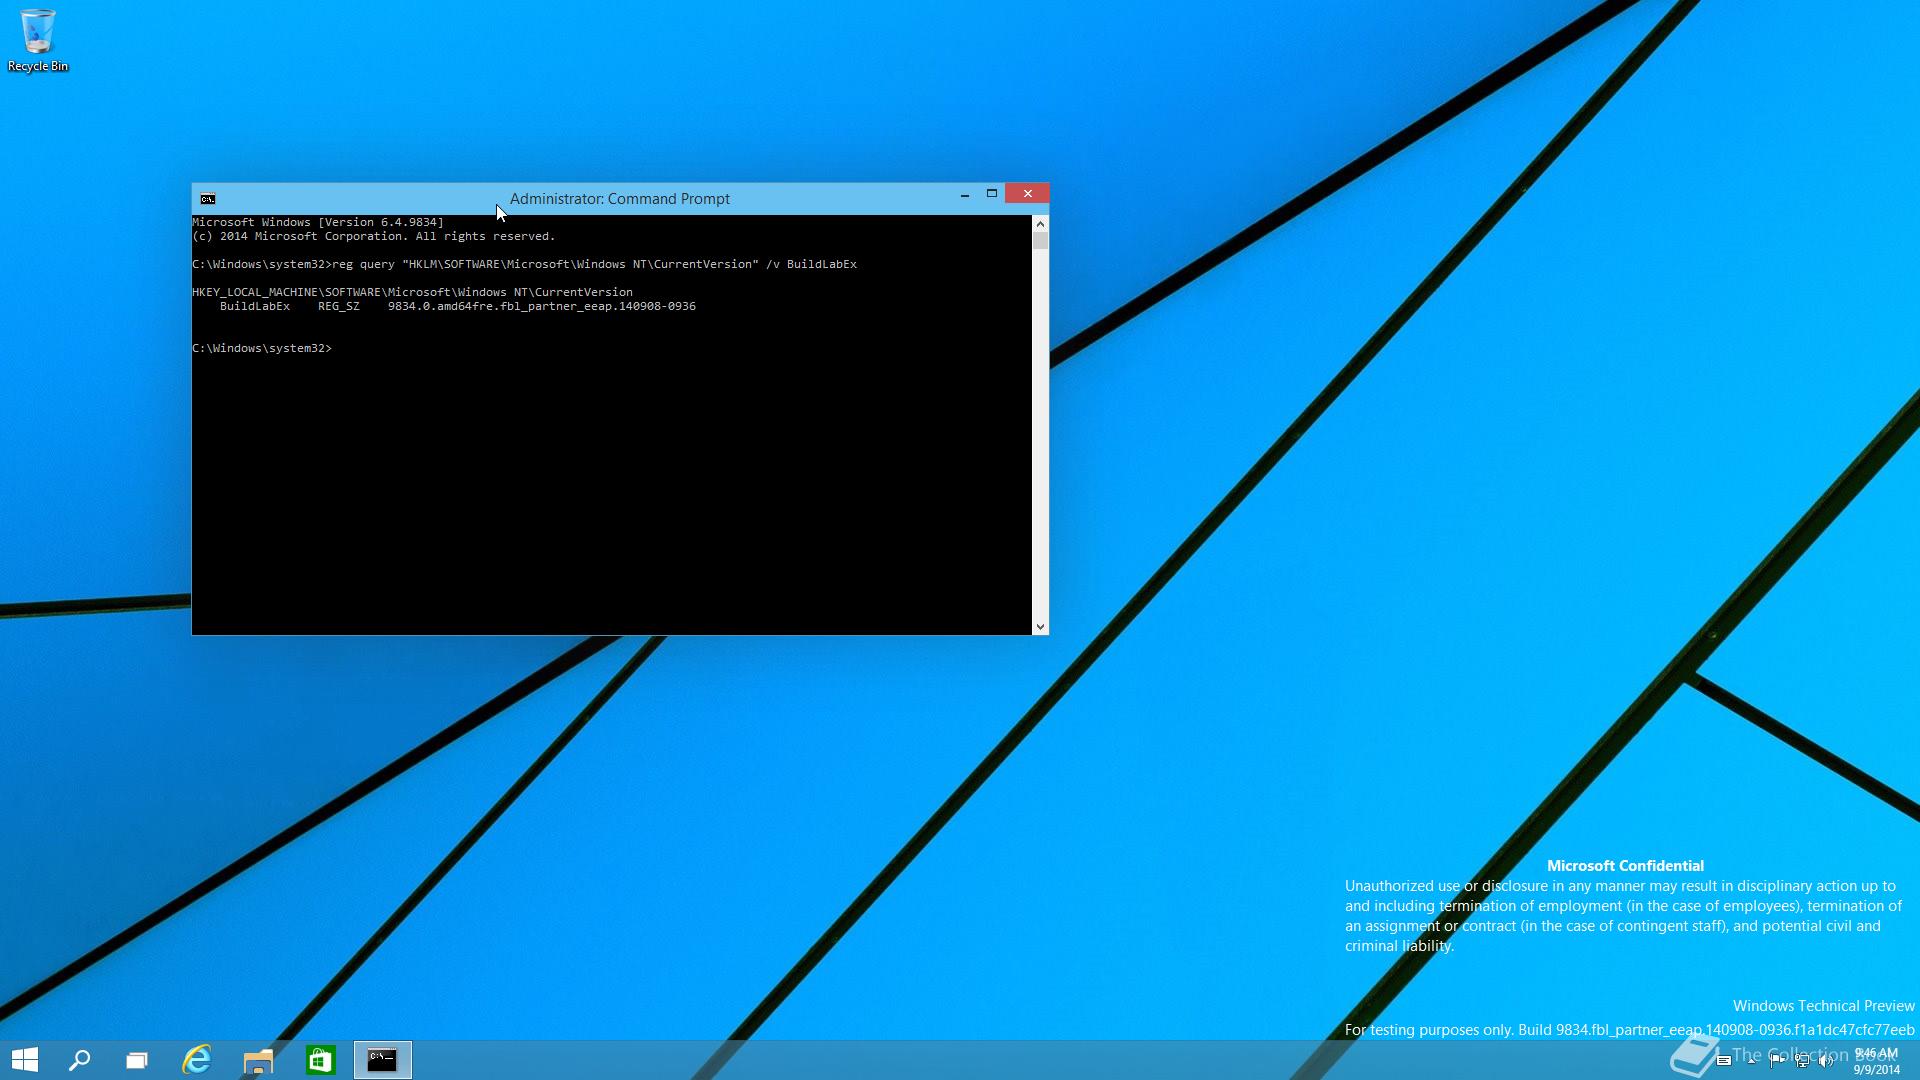This screenshot has width=1920, height=1080.
Task: Click the Command Prompt scrollbar thumb
Action: point(1040,241)
